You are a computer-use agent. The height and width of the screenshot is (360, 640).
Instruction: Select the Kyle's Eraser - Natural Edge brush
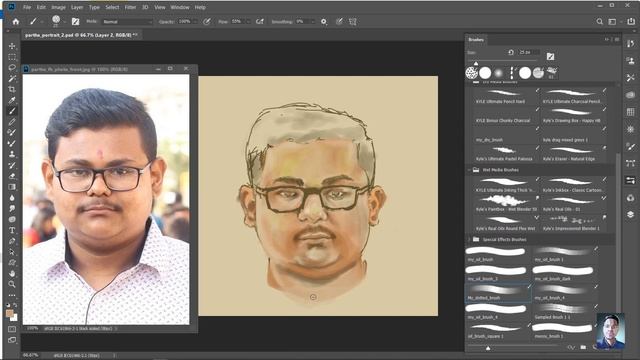tap(573, 154)
